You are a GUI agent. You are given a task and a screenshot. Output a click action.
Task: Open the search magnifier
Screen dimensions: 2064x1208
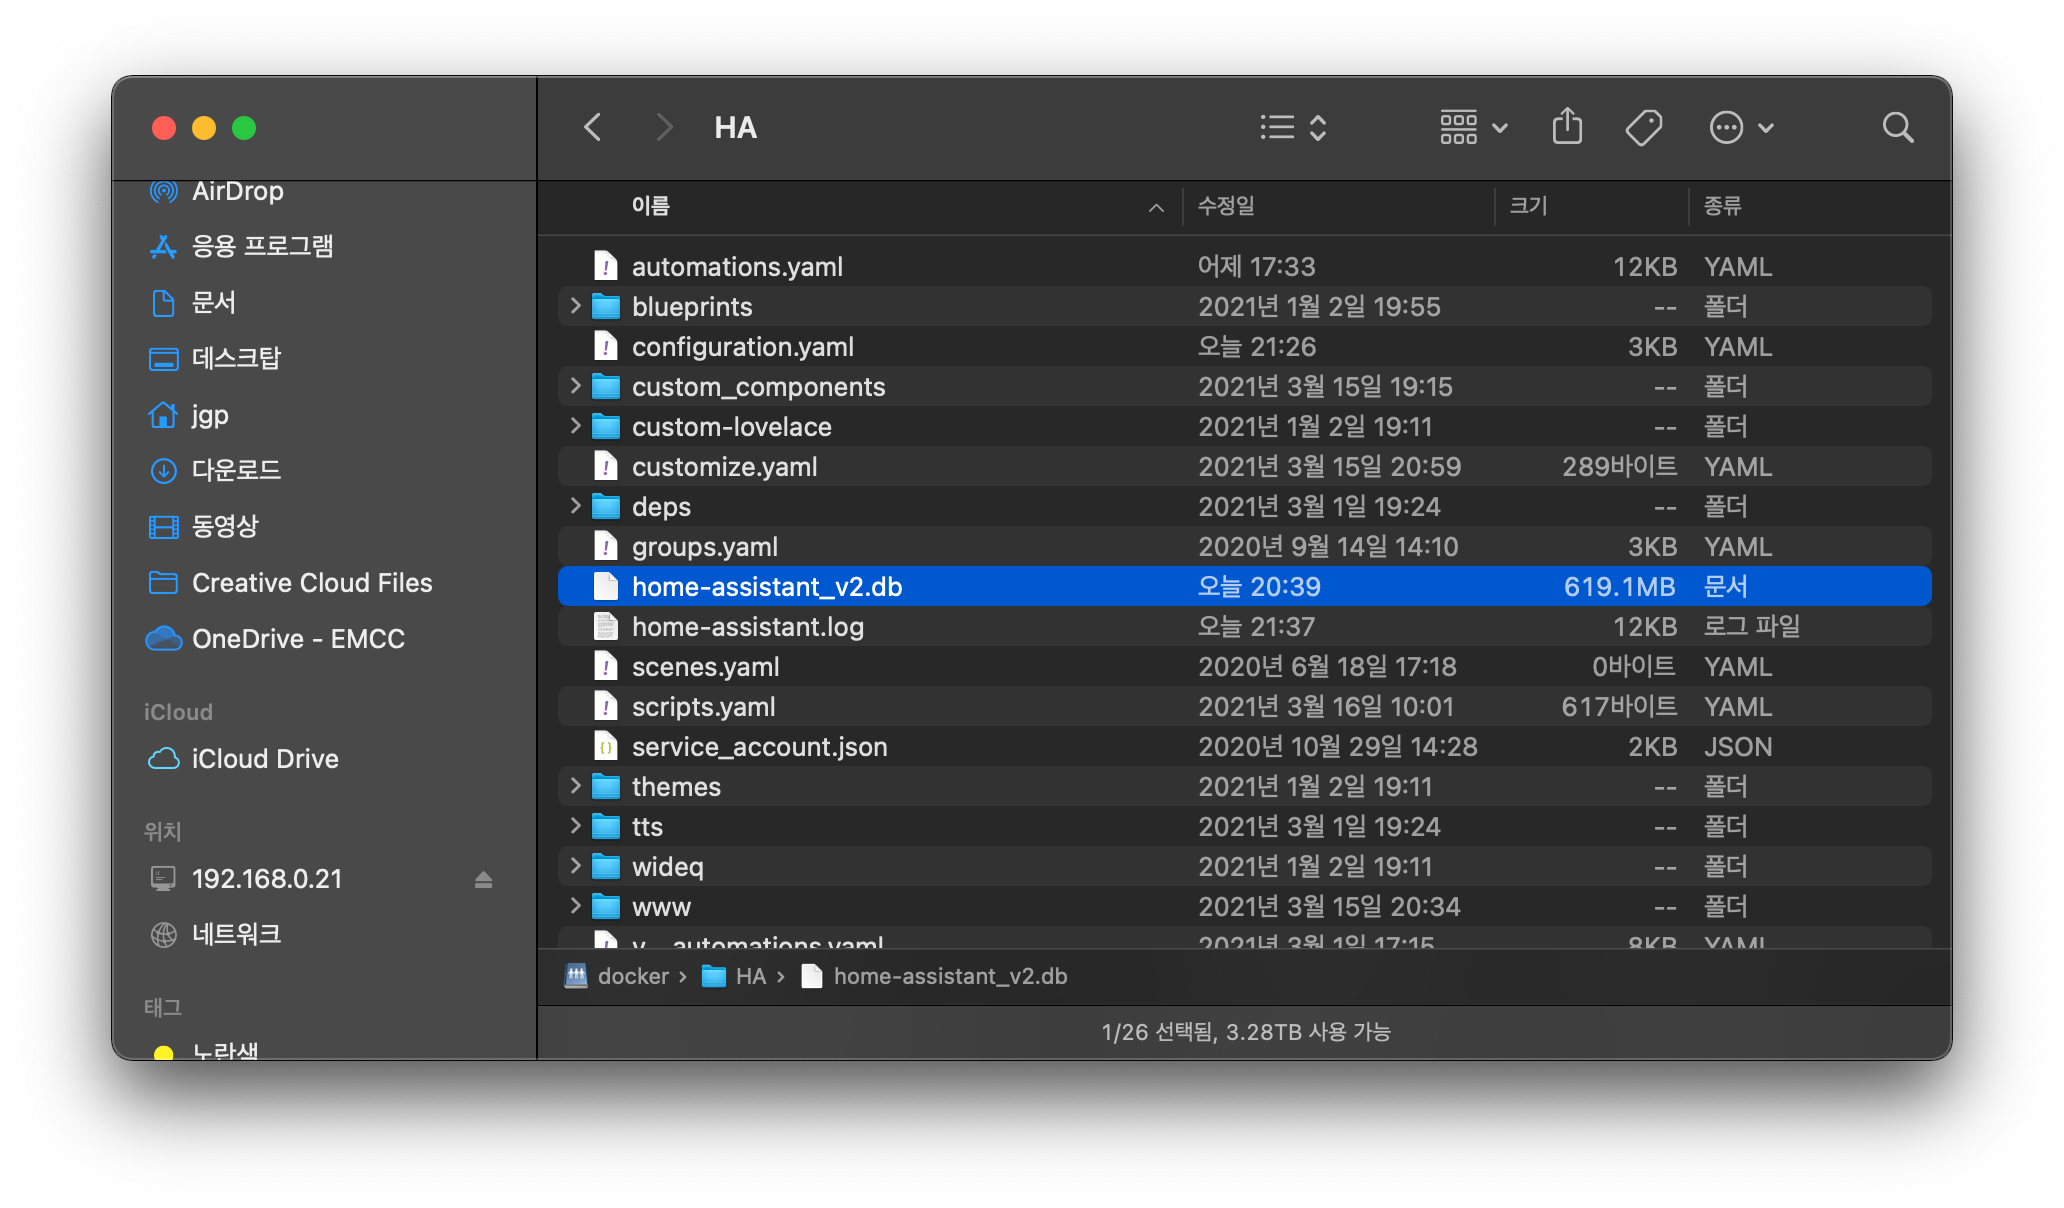[x=1897, y=127]
